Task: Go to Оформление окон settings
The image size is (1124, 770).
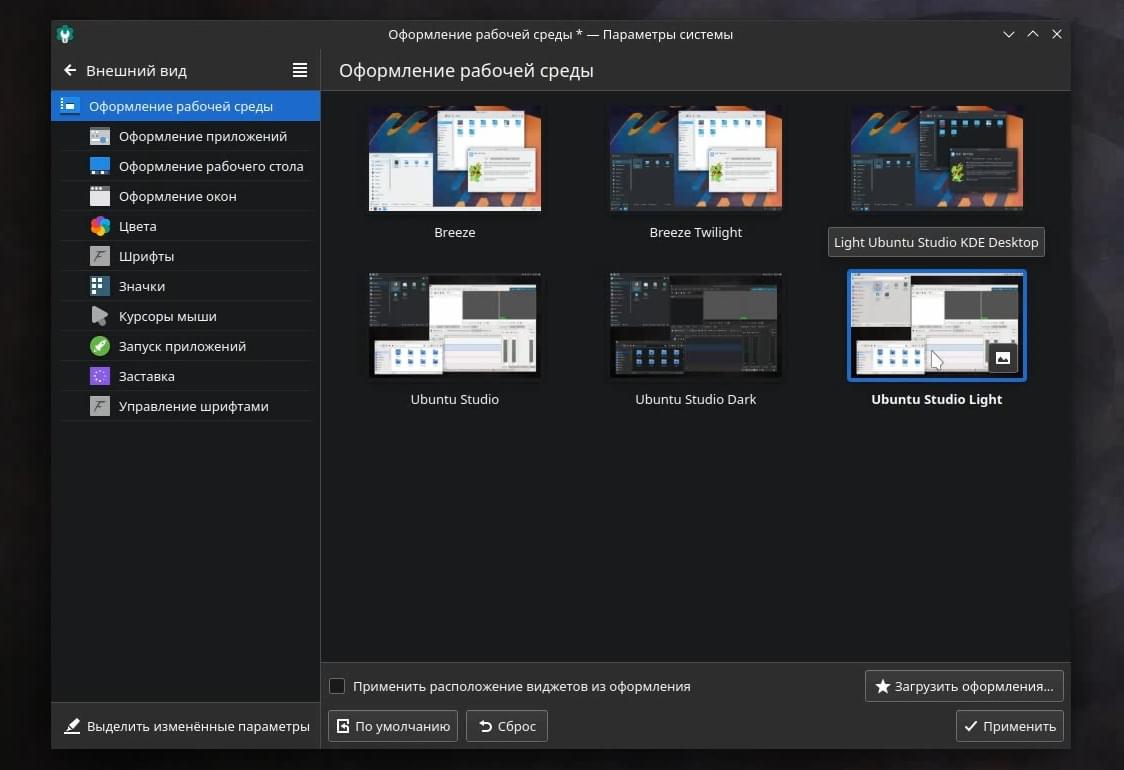Action: [186, 196]
